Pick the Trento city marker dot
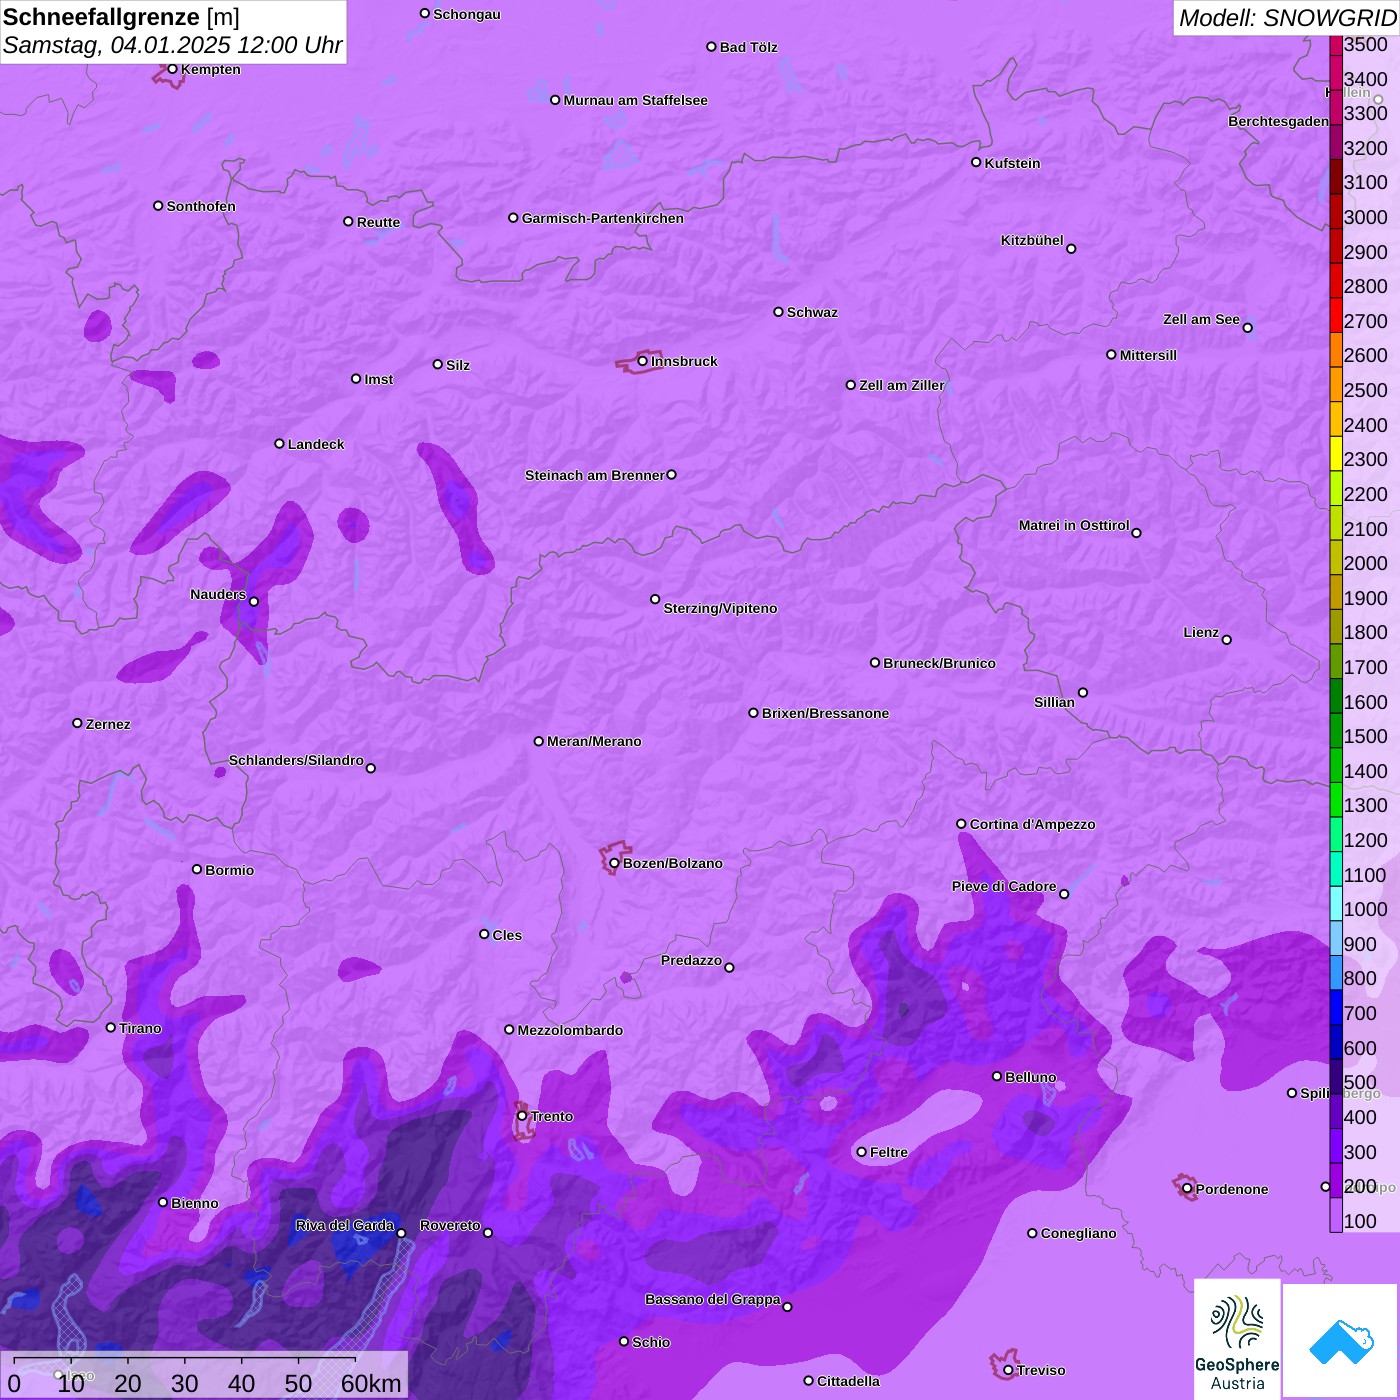The image size is (1400, 1400). tap(522, 1116)
